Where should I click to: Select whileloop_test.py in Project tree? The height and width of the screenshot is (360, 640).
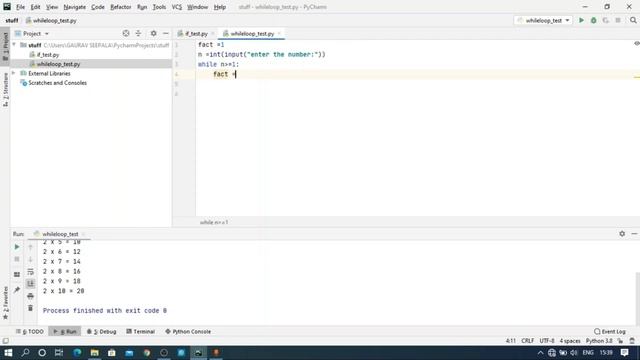click(58, 64)
